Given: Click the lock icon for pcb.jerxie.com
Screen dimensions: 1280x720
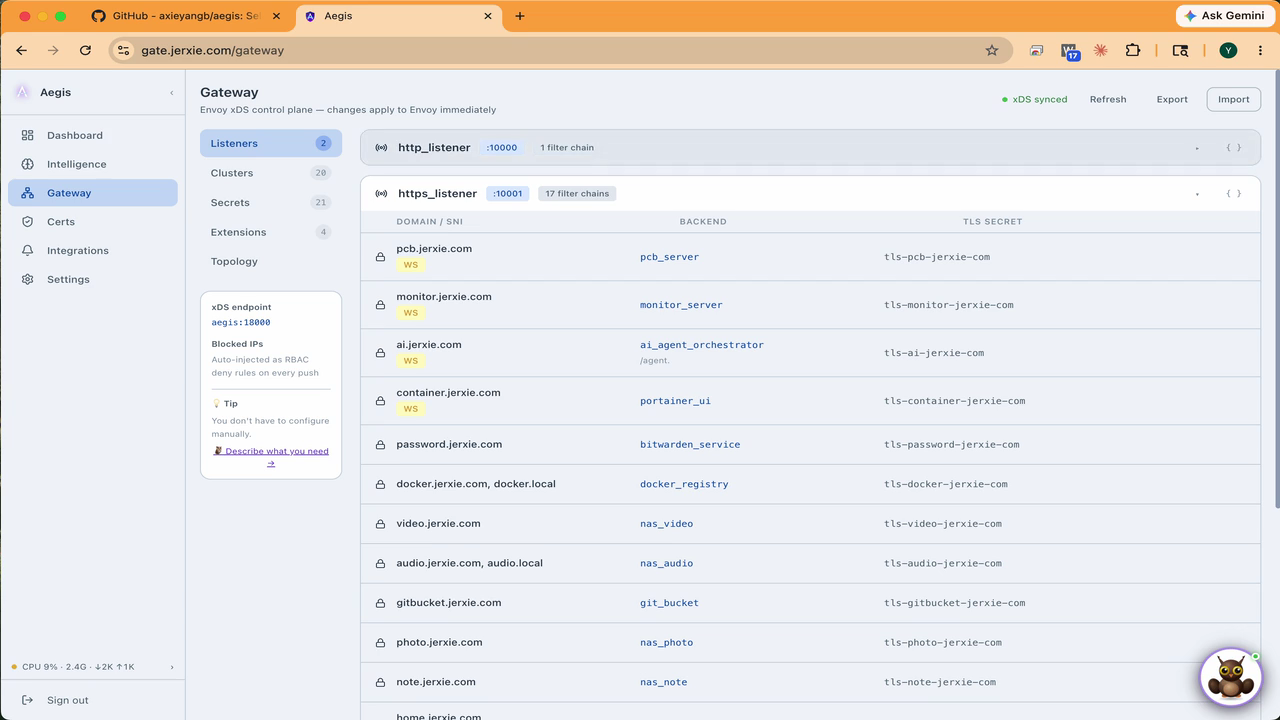Looking at the screenshot, I should pos(380,257).
